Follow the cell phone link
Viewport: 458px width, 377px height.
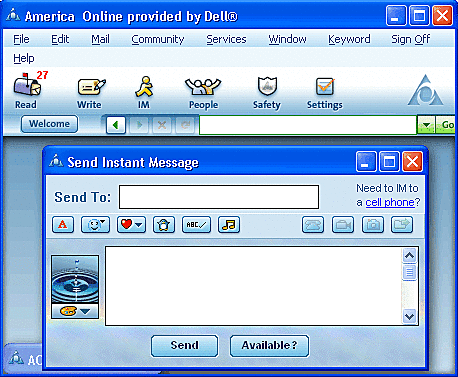[390, 202]
